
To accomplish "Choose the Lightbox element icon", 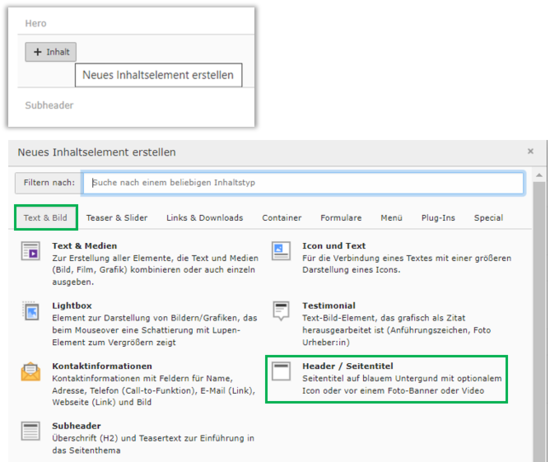I will [x=31, y=311].
